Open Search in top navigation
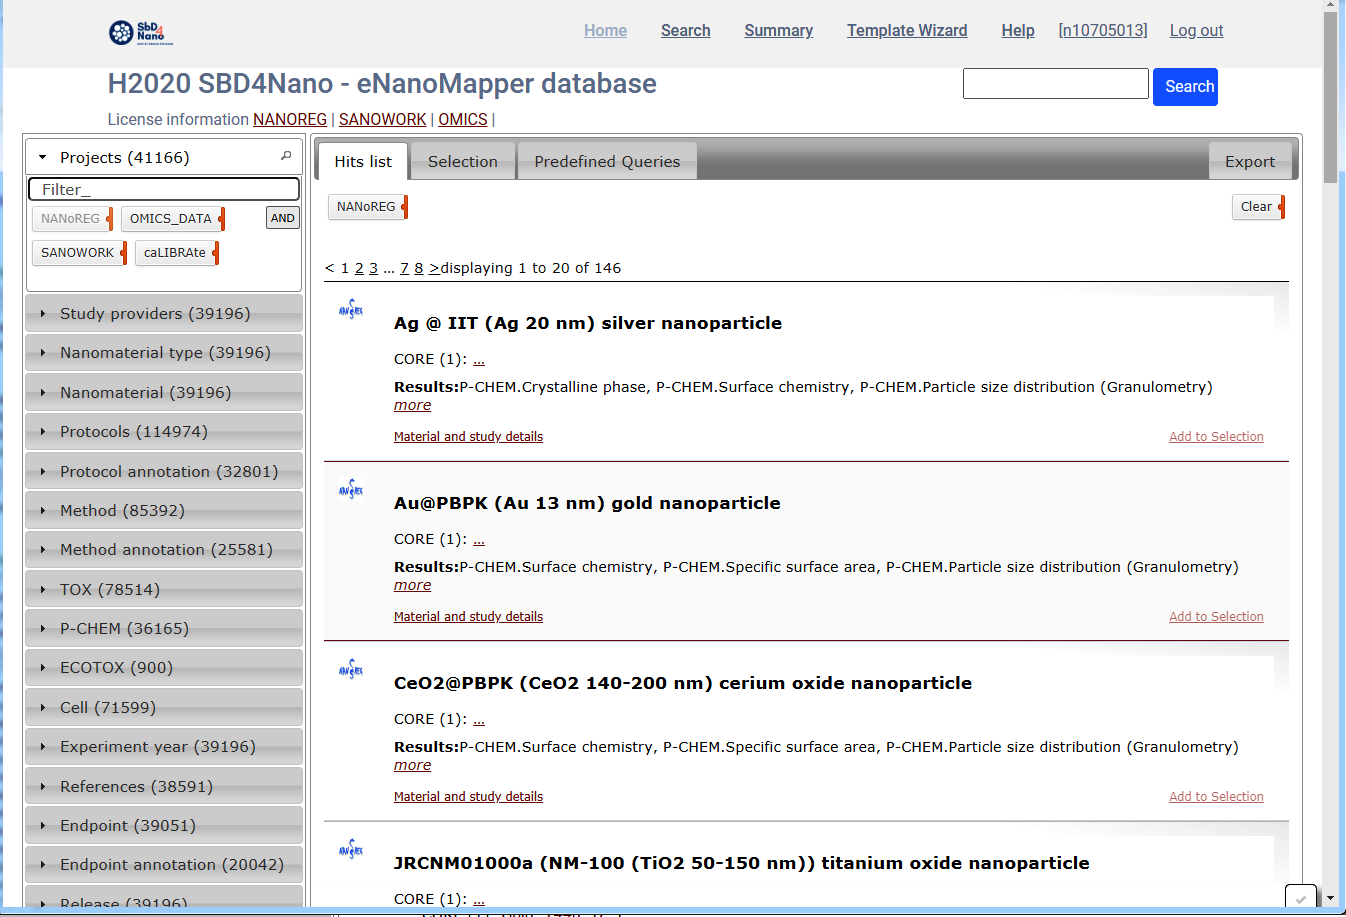 click(x=686, y=30)
